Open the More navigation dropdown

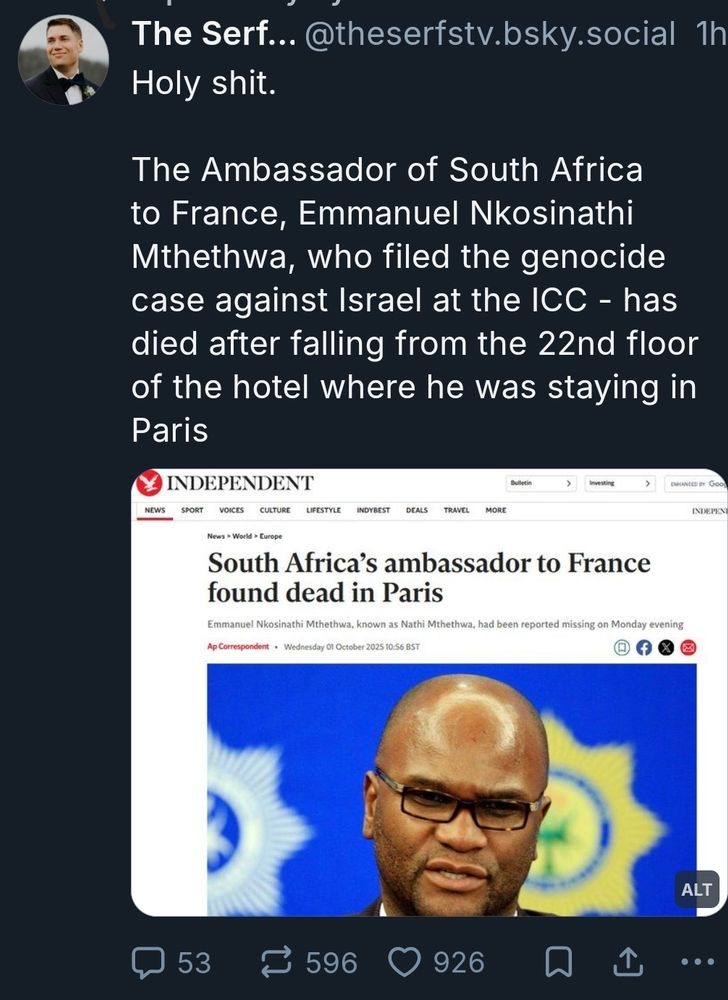click(x=496, y=509)
